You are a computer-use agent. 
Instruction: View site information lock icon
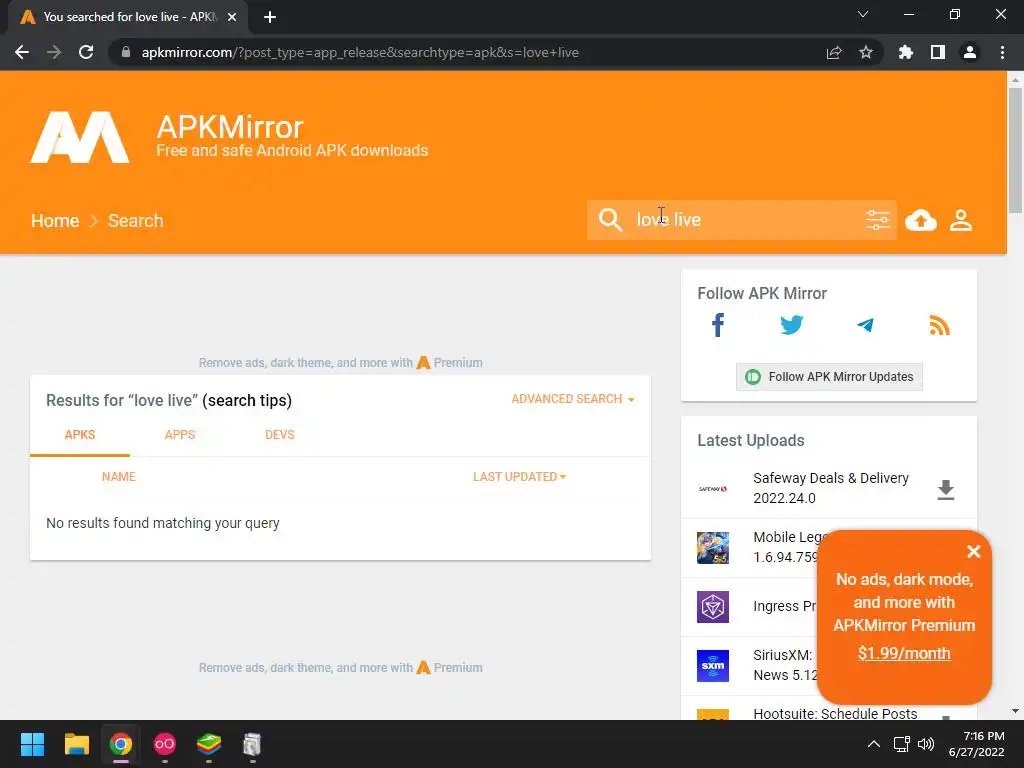pyautogui.click(x=126, y=52)
